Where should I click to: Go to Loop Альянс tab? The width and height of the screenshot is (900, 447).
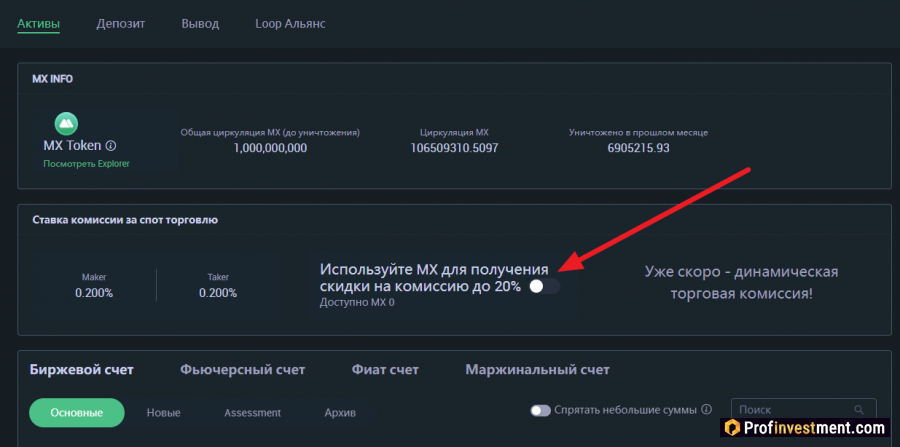click(290, 24)
